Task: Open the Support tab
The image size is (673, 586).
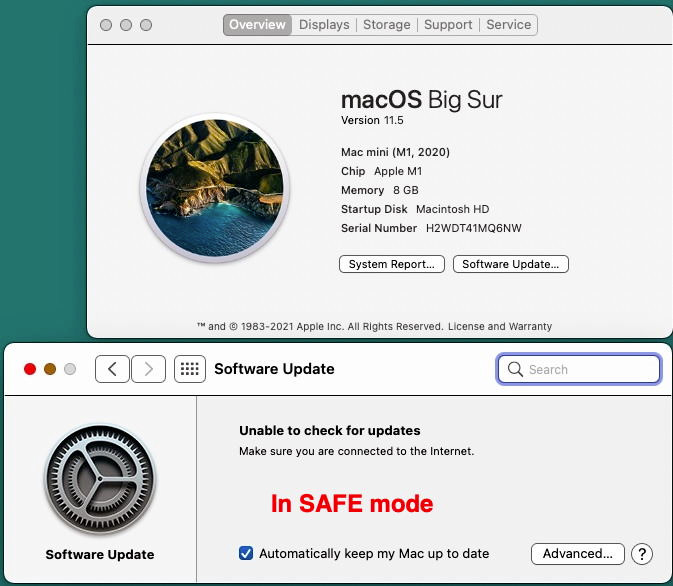Action: click(448, 24)
